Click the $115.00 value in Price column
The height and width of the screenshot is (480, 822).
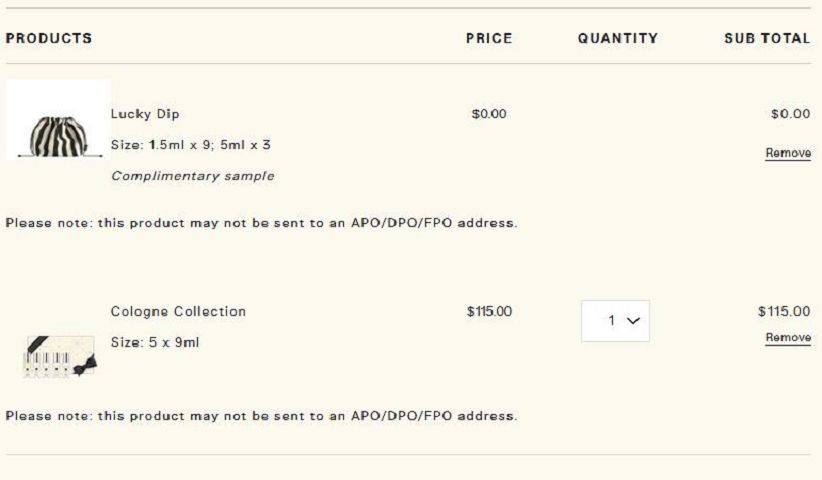[x=489, y=311]
